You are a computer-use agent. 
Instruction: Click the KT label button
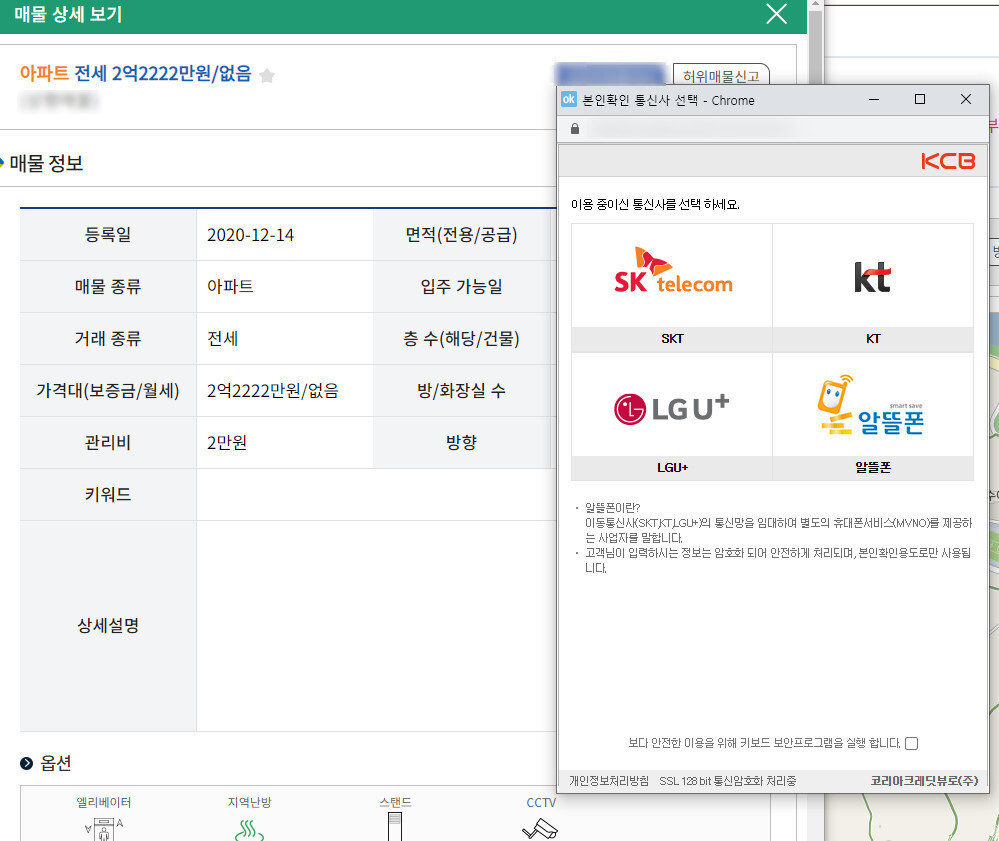[x=873, y=339]
